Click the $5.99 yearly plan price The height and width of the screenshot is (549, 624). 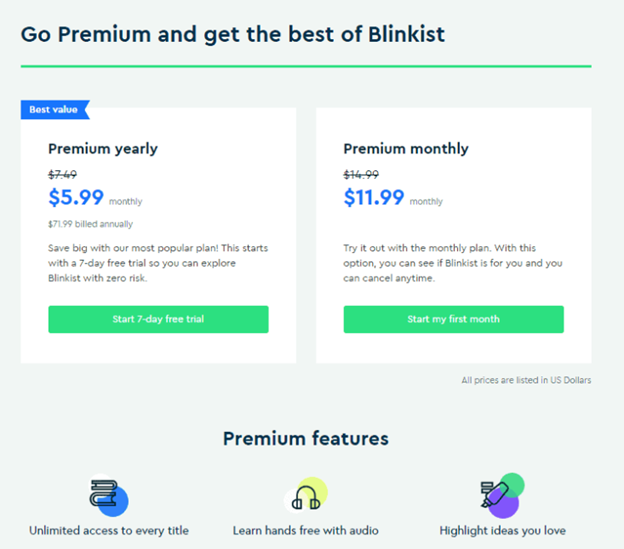pos(76,197)
